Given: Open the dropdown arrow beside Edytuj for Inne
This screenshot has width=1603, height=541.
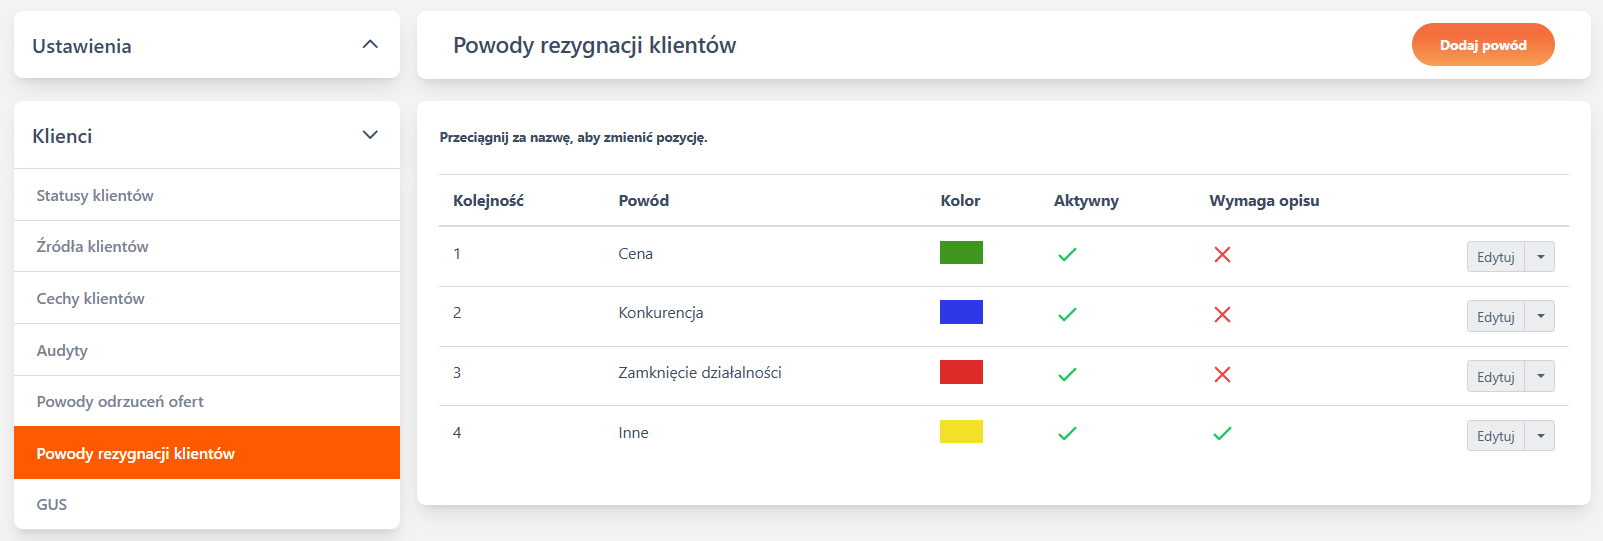Looking at the screenshot, I should 1540,436.
